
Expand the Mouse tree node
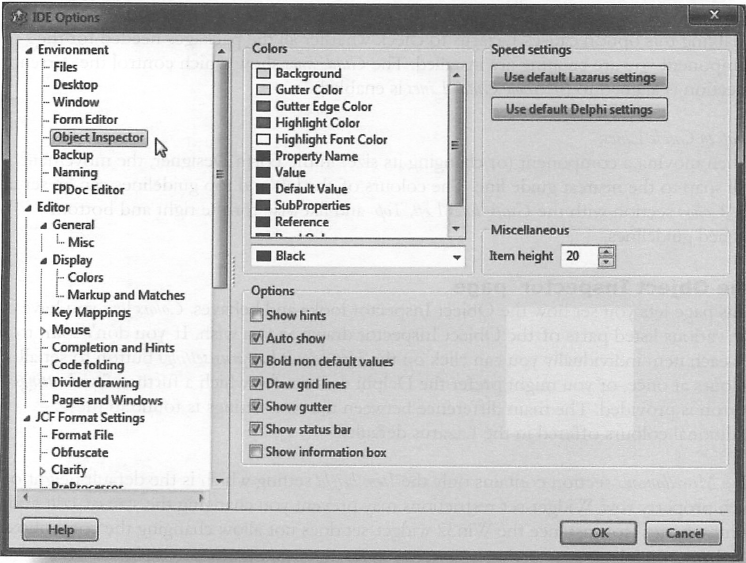[x=42, y=330]
